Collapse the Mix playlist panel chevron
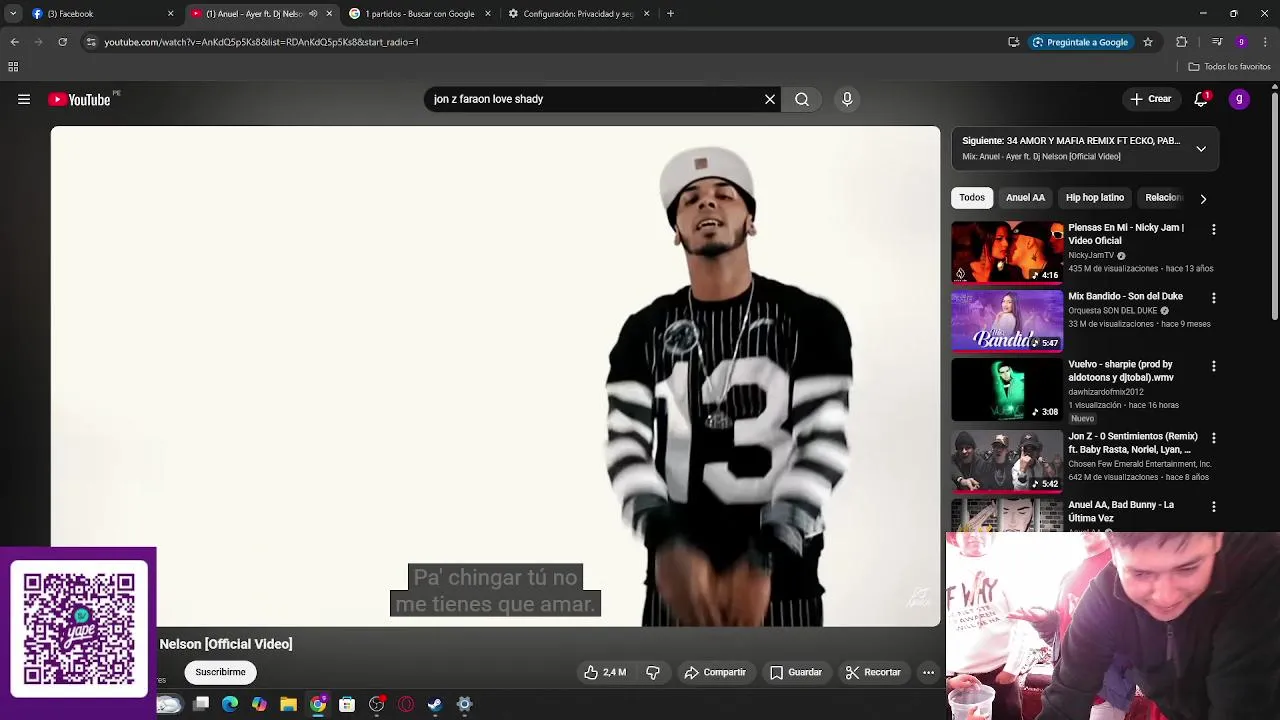Image resolution: width=1280 pixels, height=720 pixels. [x=1201, y=148]
